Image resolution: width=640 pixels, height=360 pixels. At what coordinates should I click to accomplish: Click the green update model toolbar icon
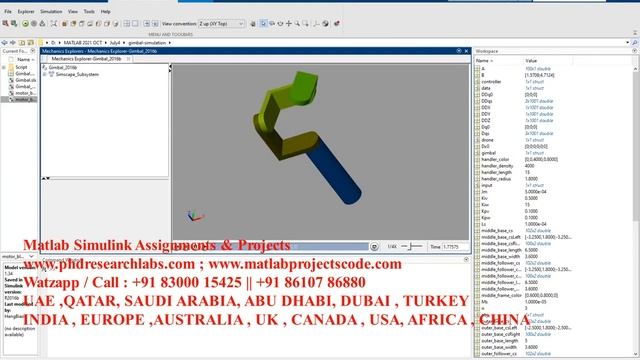(x=25, y=24)
